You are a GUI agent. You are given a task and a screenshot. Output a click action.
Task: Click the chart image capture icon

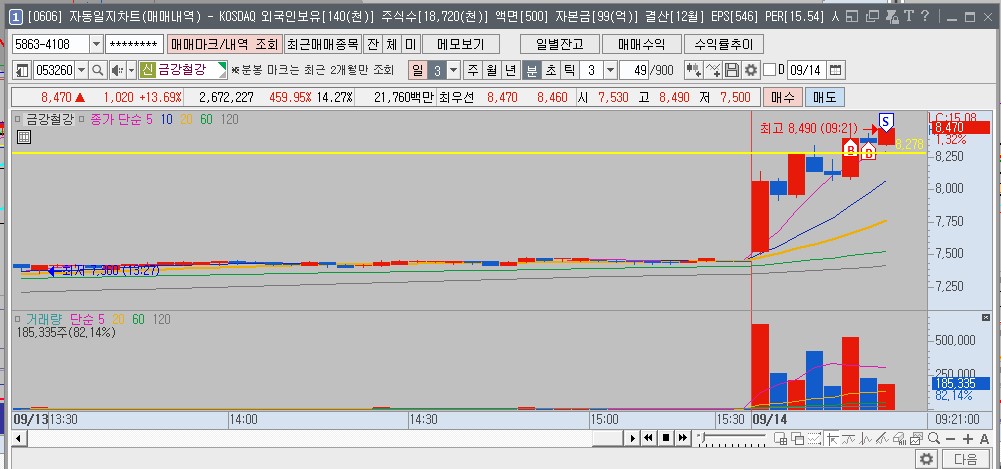[917, 438]
